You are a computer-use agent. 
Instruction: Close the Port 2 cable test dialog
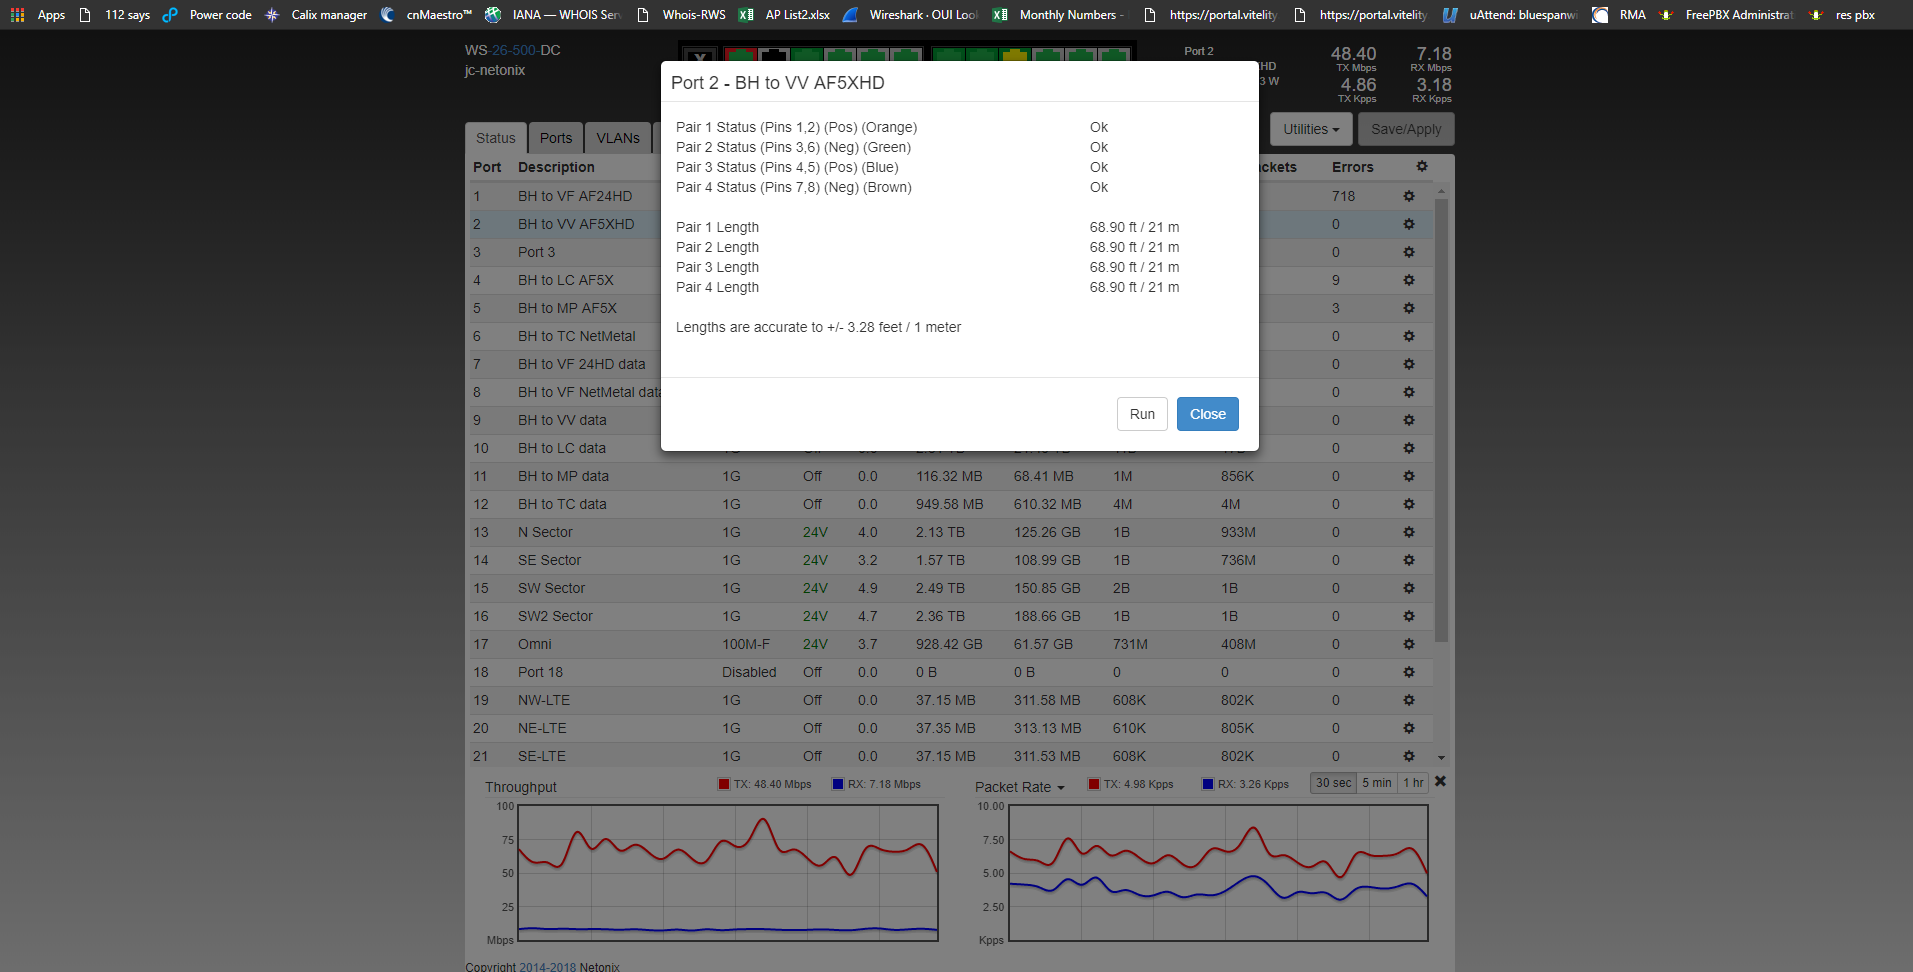[x=1207, y=414]
